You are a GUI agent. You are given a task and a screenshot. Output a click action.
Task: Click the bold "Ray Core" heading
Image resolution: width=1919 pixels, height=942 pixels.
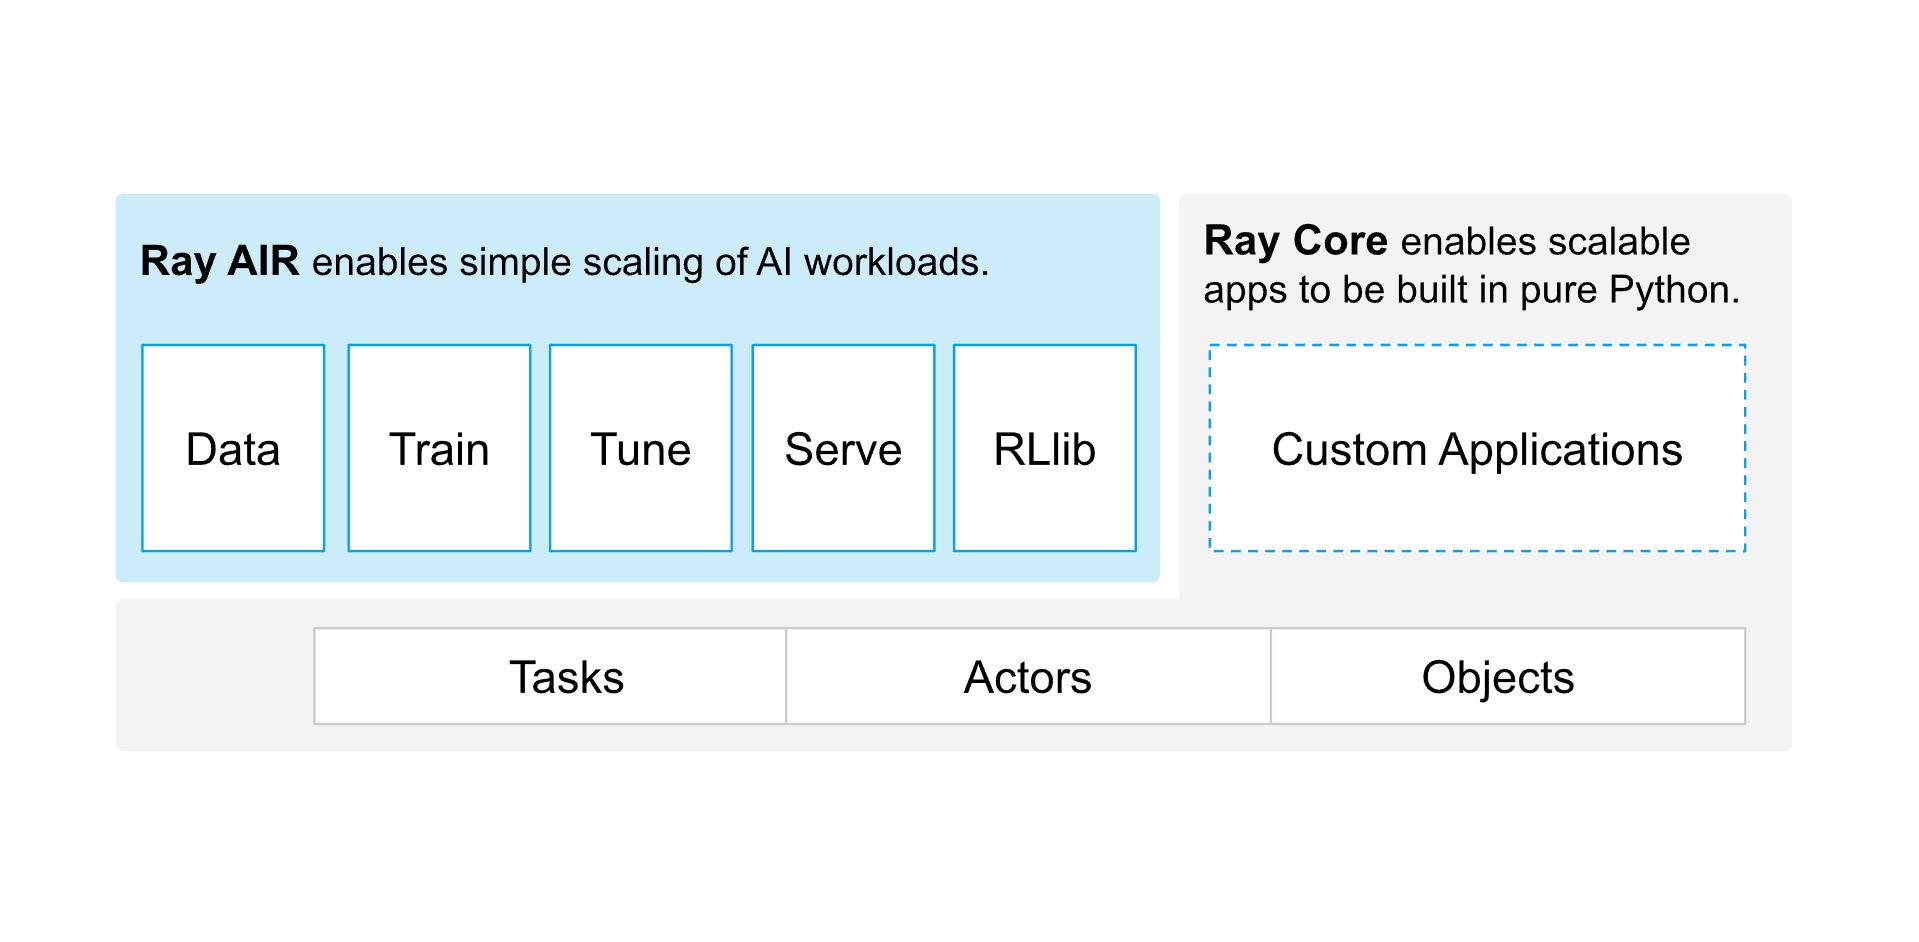1295,240
